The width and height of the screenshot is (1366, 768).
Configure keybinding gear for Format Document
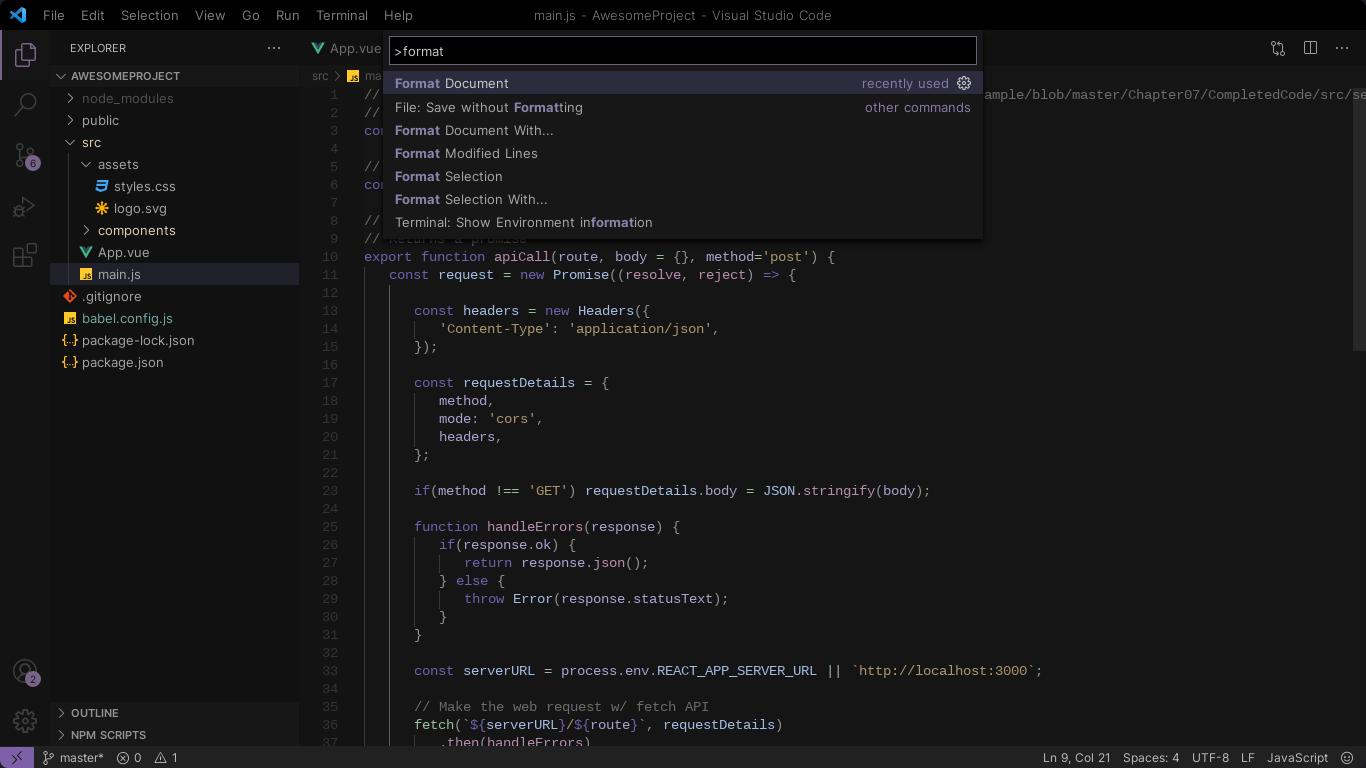tap(964, 83)
